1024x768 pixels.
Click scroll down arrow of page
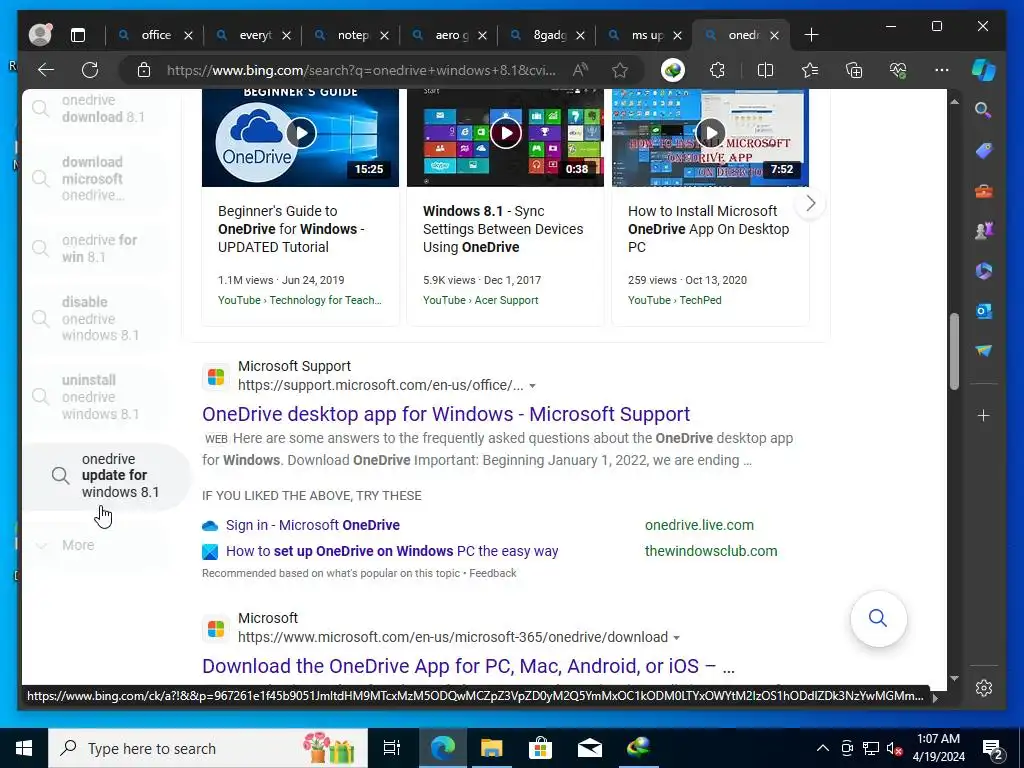(x=954, y=679)
